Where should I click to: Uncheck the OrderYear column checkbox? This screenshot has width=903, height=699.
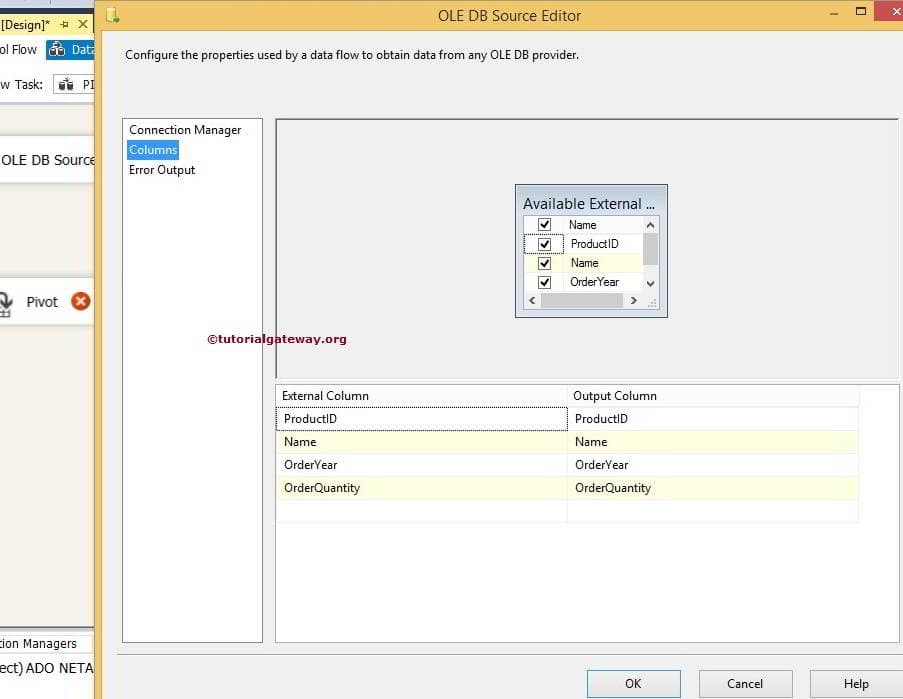click(x=544, y=281)
